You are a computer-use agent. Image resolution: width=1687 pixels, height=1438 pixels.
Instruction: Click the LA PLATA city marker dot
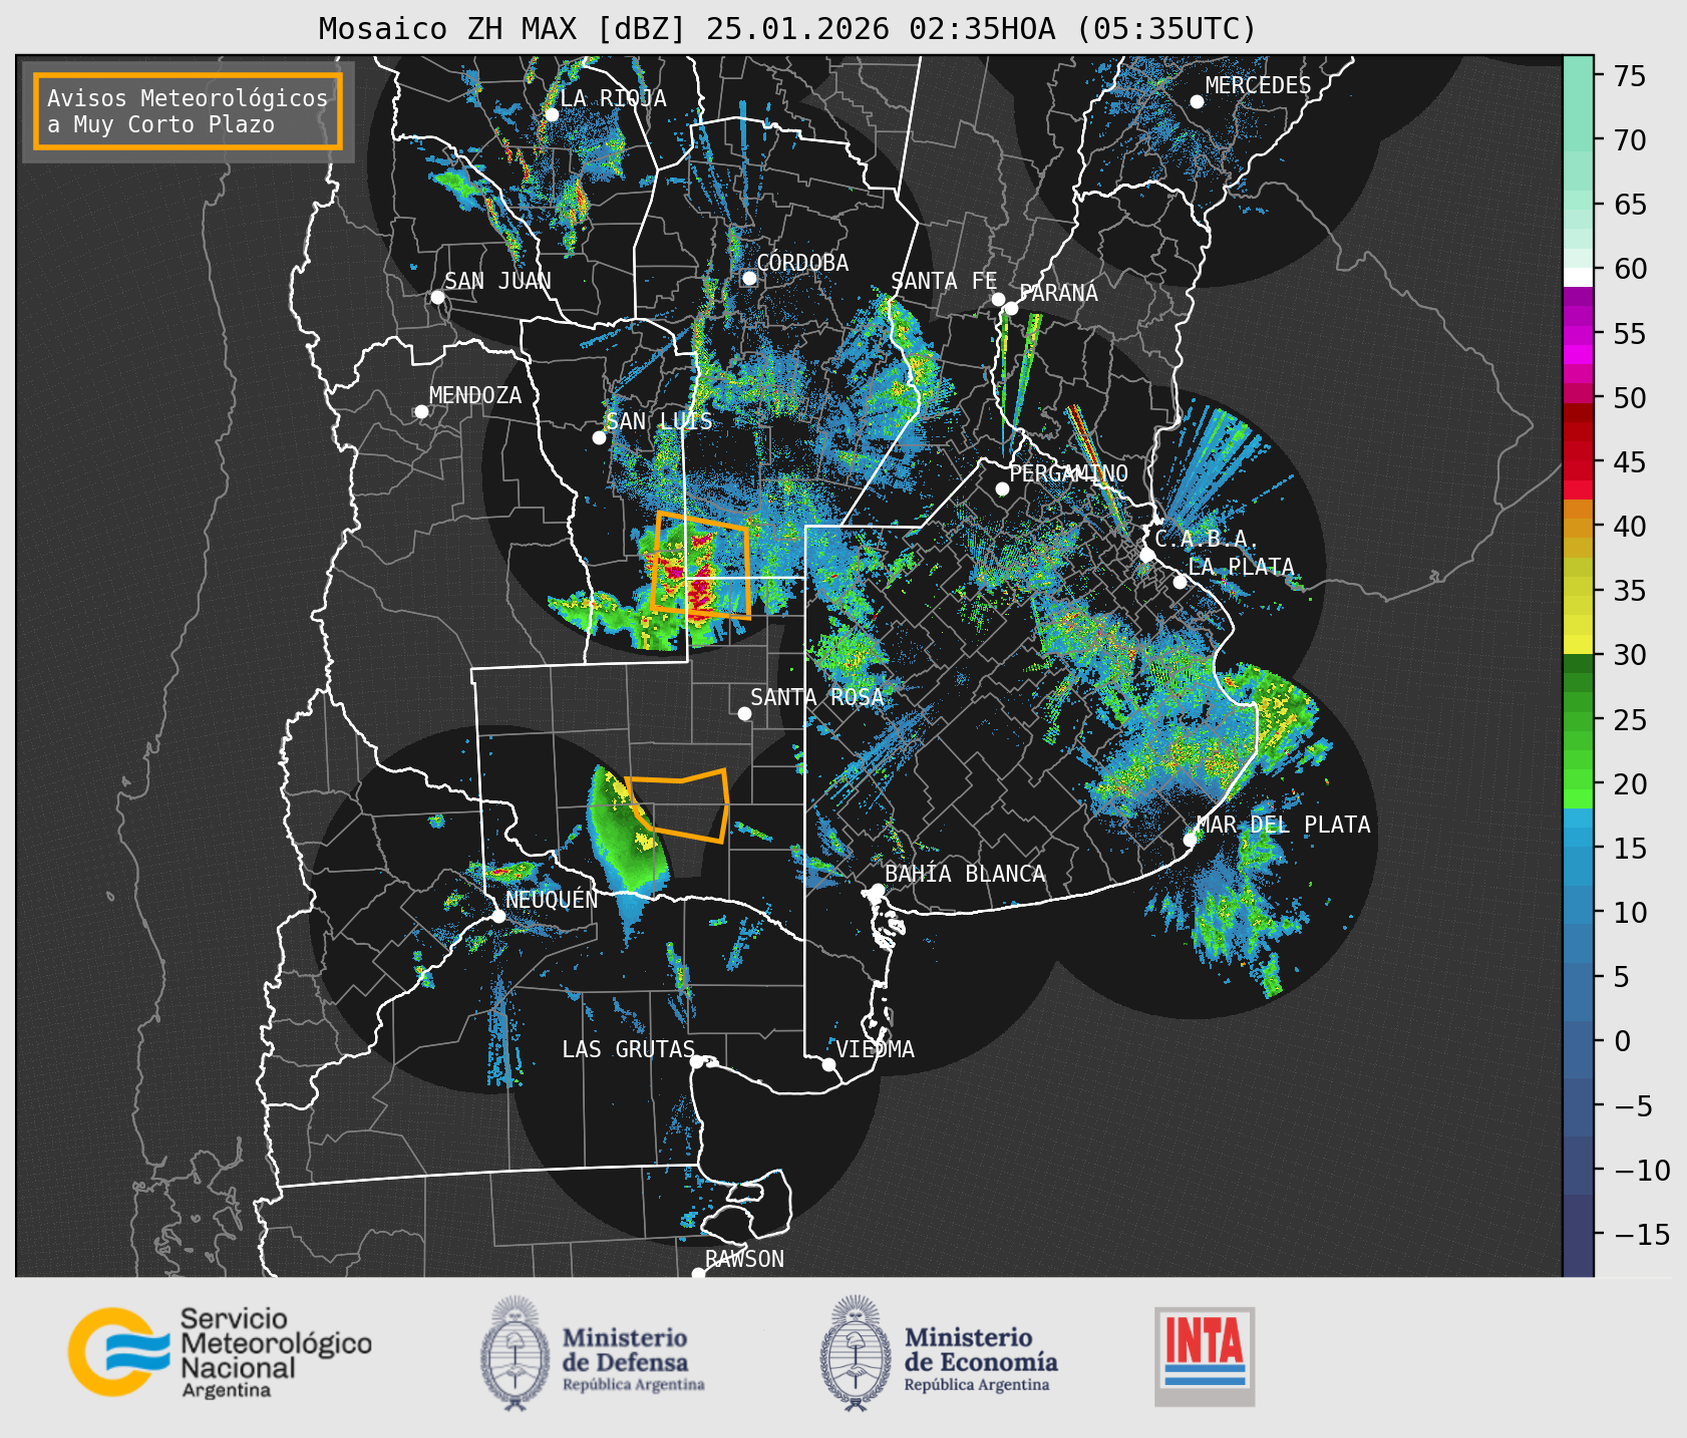click(1180, 582)
